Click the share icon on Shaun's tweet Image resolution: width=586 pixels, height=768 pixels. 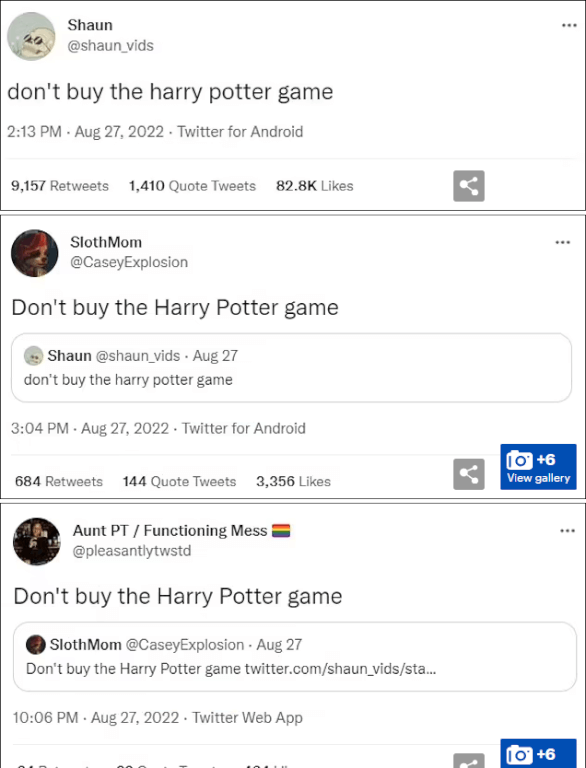pyautogui.click(x=468, y=186)
